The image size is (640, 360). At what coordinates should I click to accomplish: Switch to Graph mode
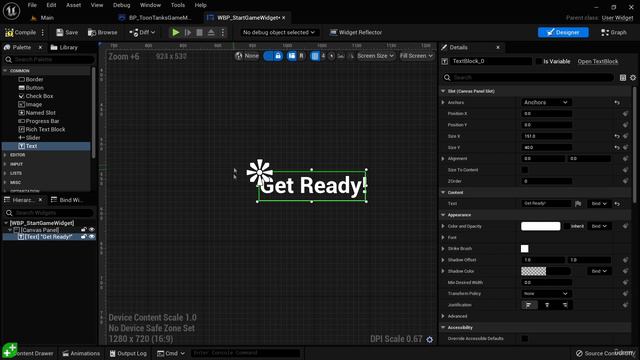click(x=614, y=32)
